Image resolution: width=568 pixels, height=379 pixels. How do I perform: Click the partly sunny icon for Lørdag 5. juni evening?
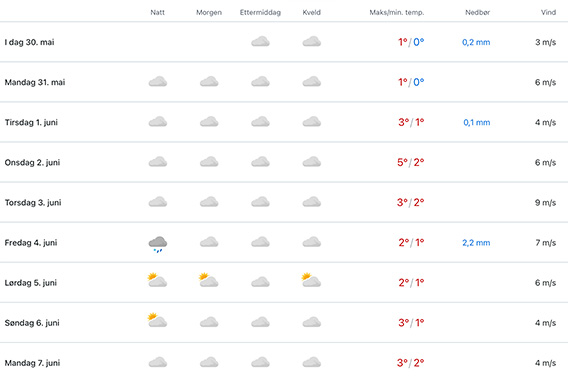pos(311,280)
